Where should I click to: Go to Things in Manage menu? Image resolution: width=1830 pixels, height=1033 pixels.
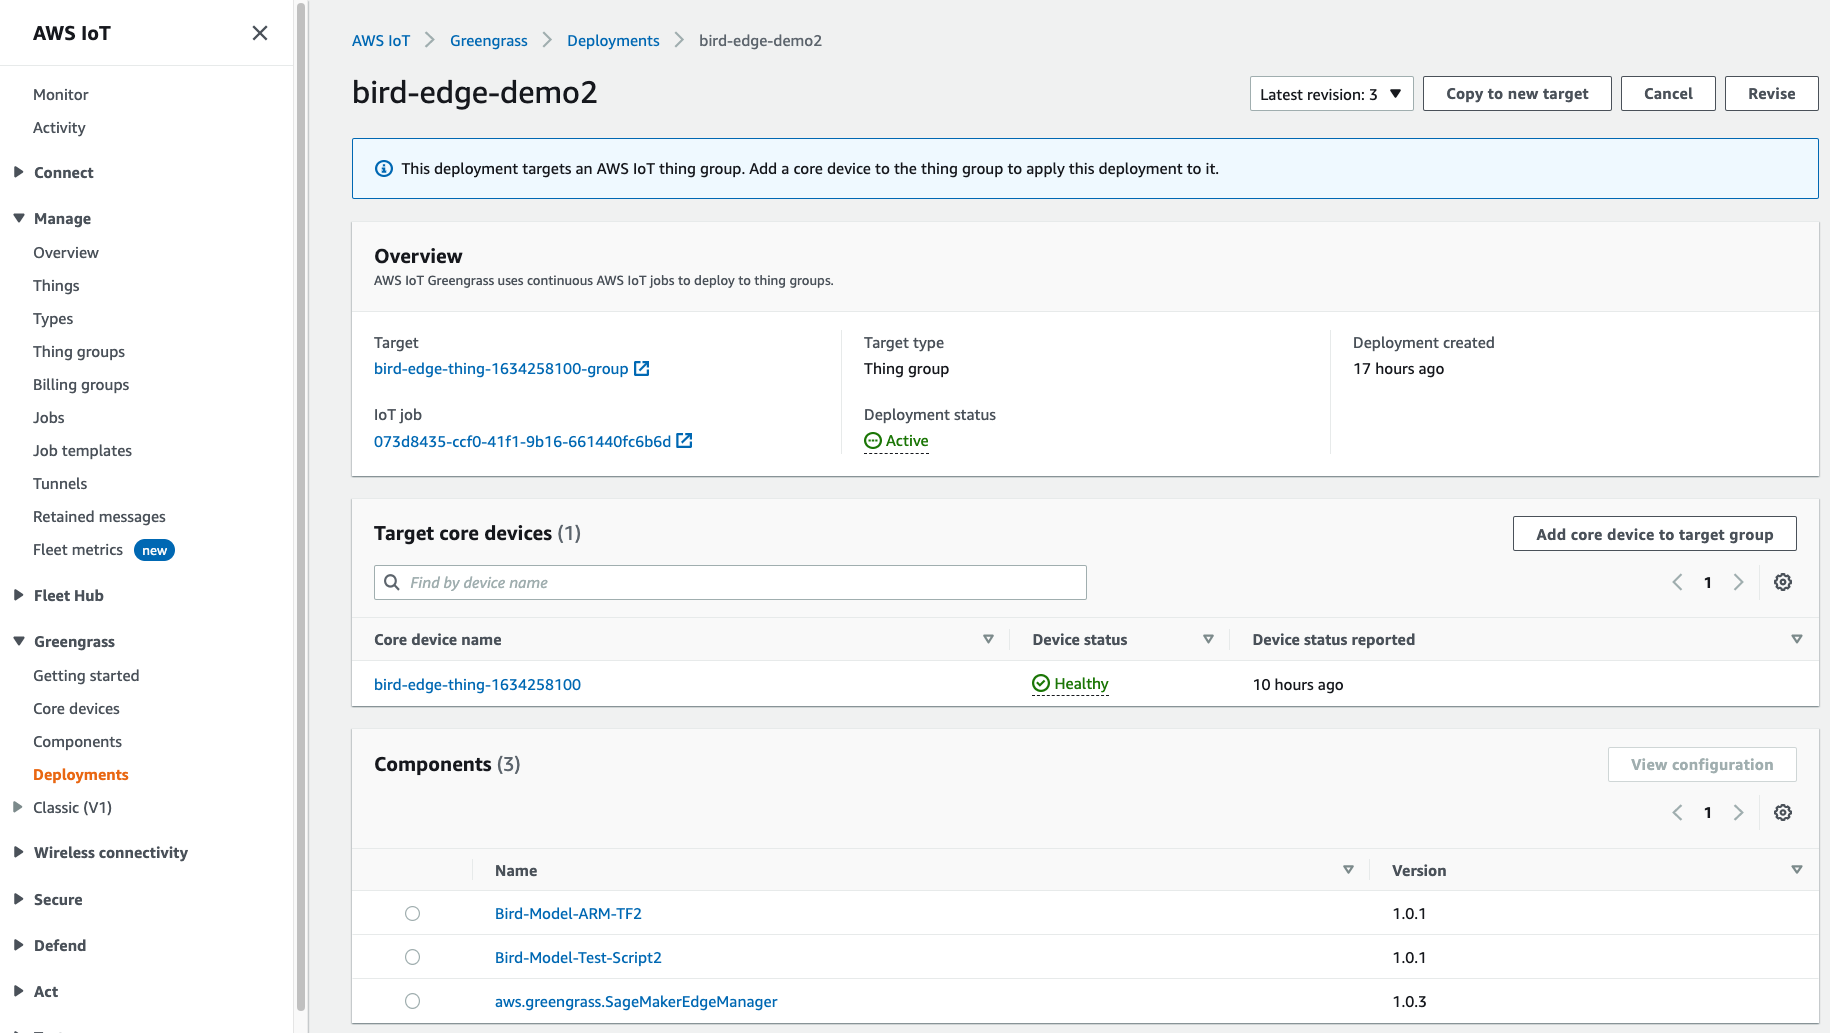(x=56, y=286)
